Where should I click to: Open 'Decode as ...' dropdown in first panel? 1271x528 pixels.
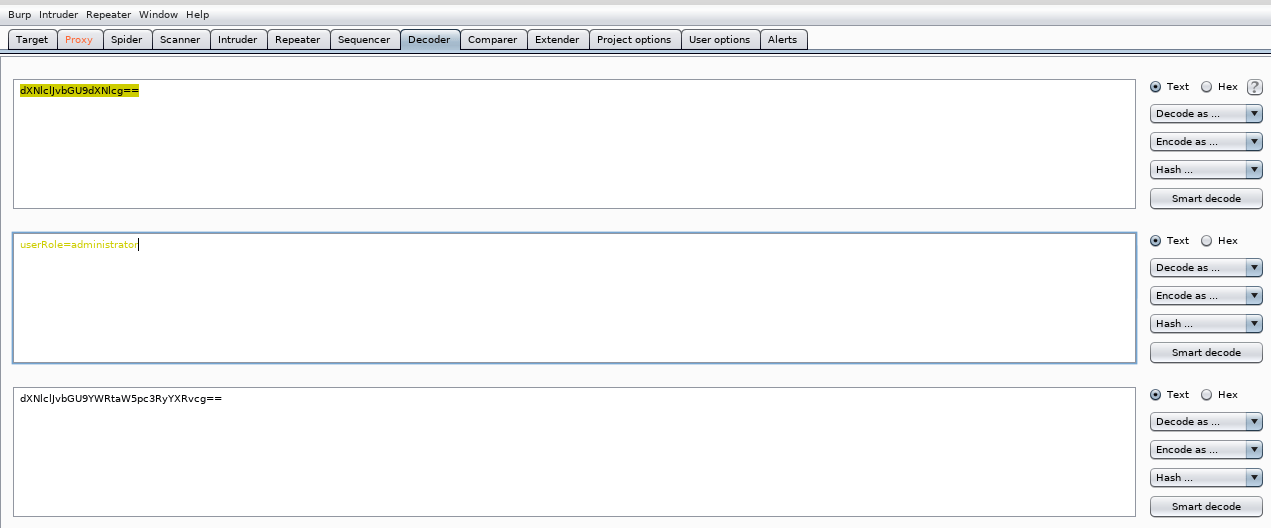click(x=1206, y=114)
